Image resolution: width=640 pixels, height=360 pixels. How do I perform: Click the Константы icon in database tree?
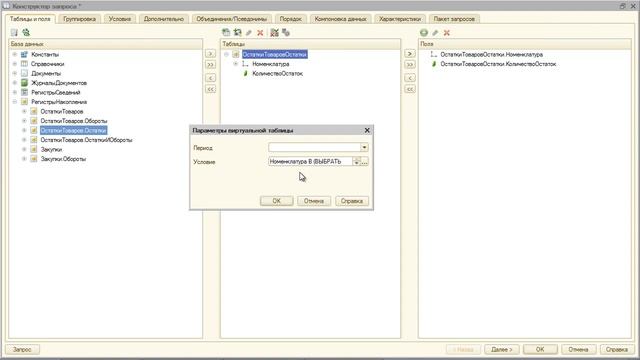coord(24,54)
